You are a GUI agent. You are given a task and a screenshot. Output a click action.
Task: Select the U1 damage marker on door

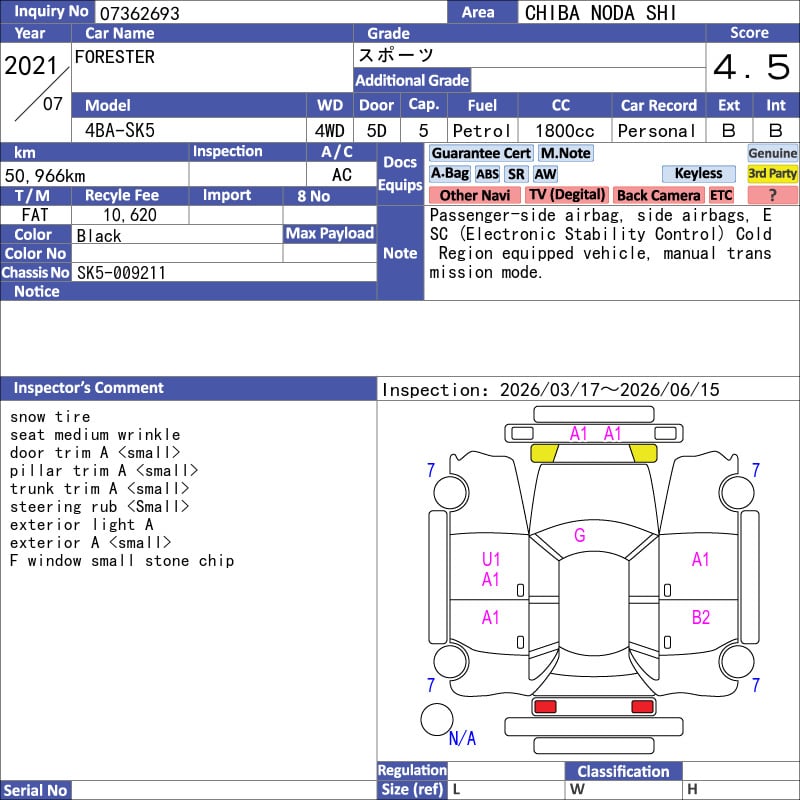point(490,560)
